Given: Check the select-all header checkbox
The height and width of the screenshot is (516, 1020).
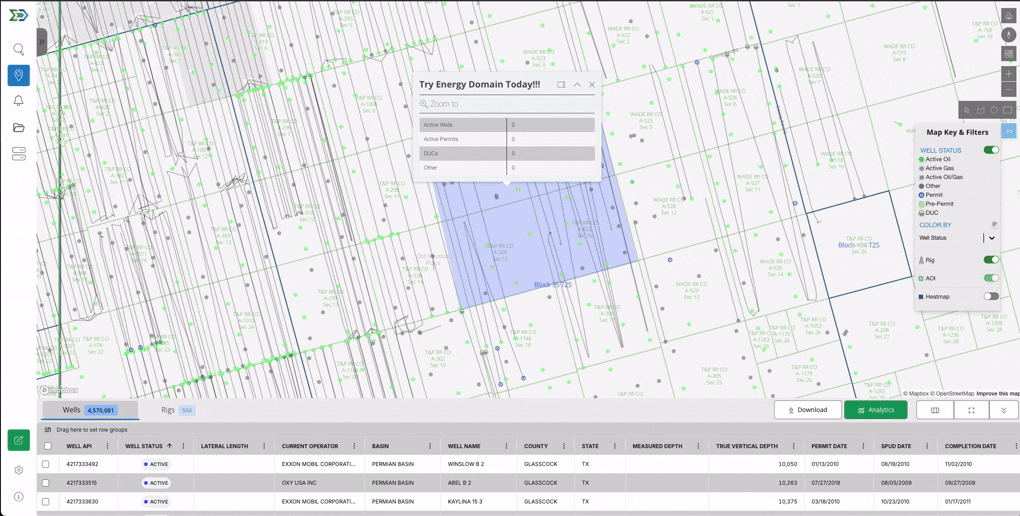Looking at the screenshot, I should click(x=47, y=446).
